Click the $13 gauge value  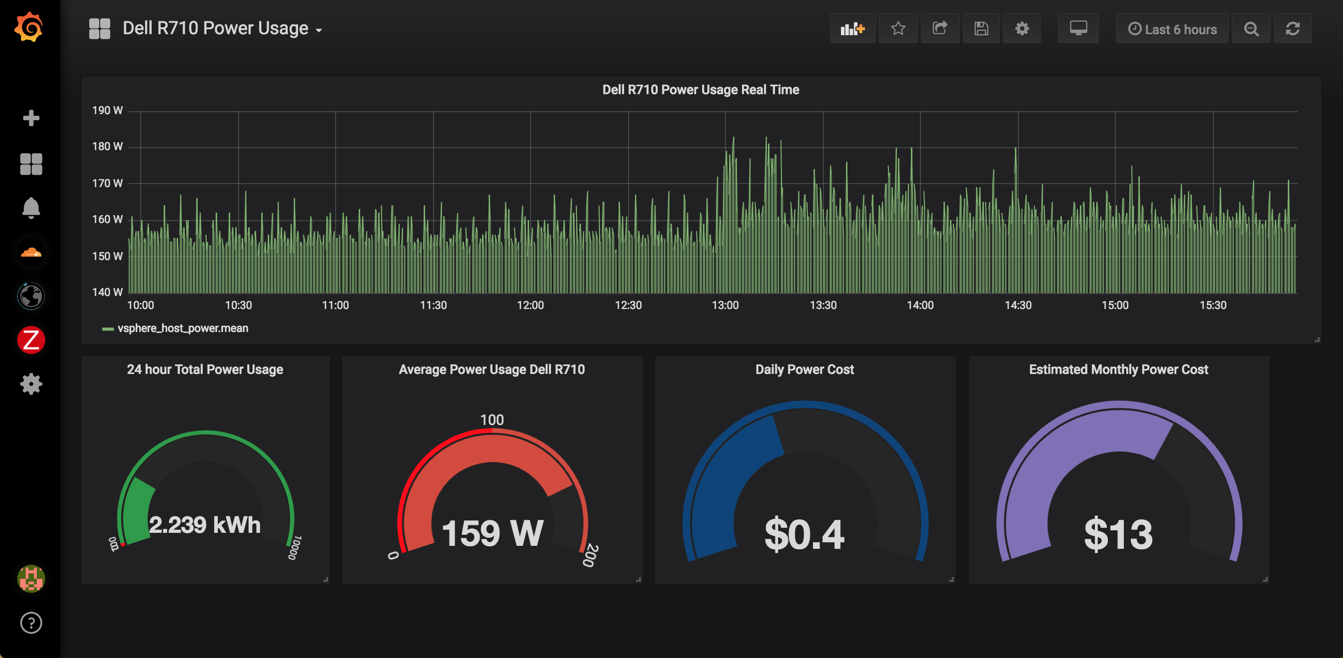(x=1118, y=535)
